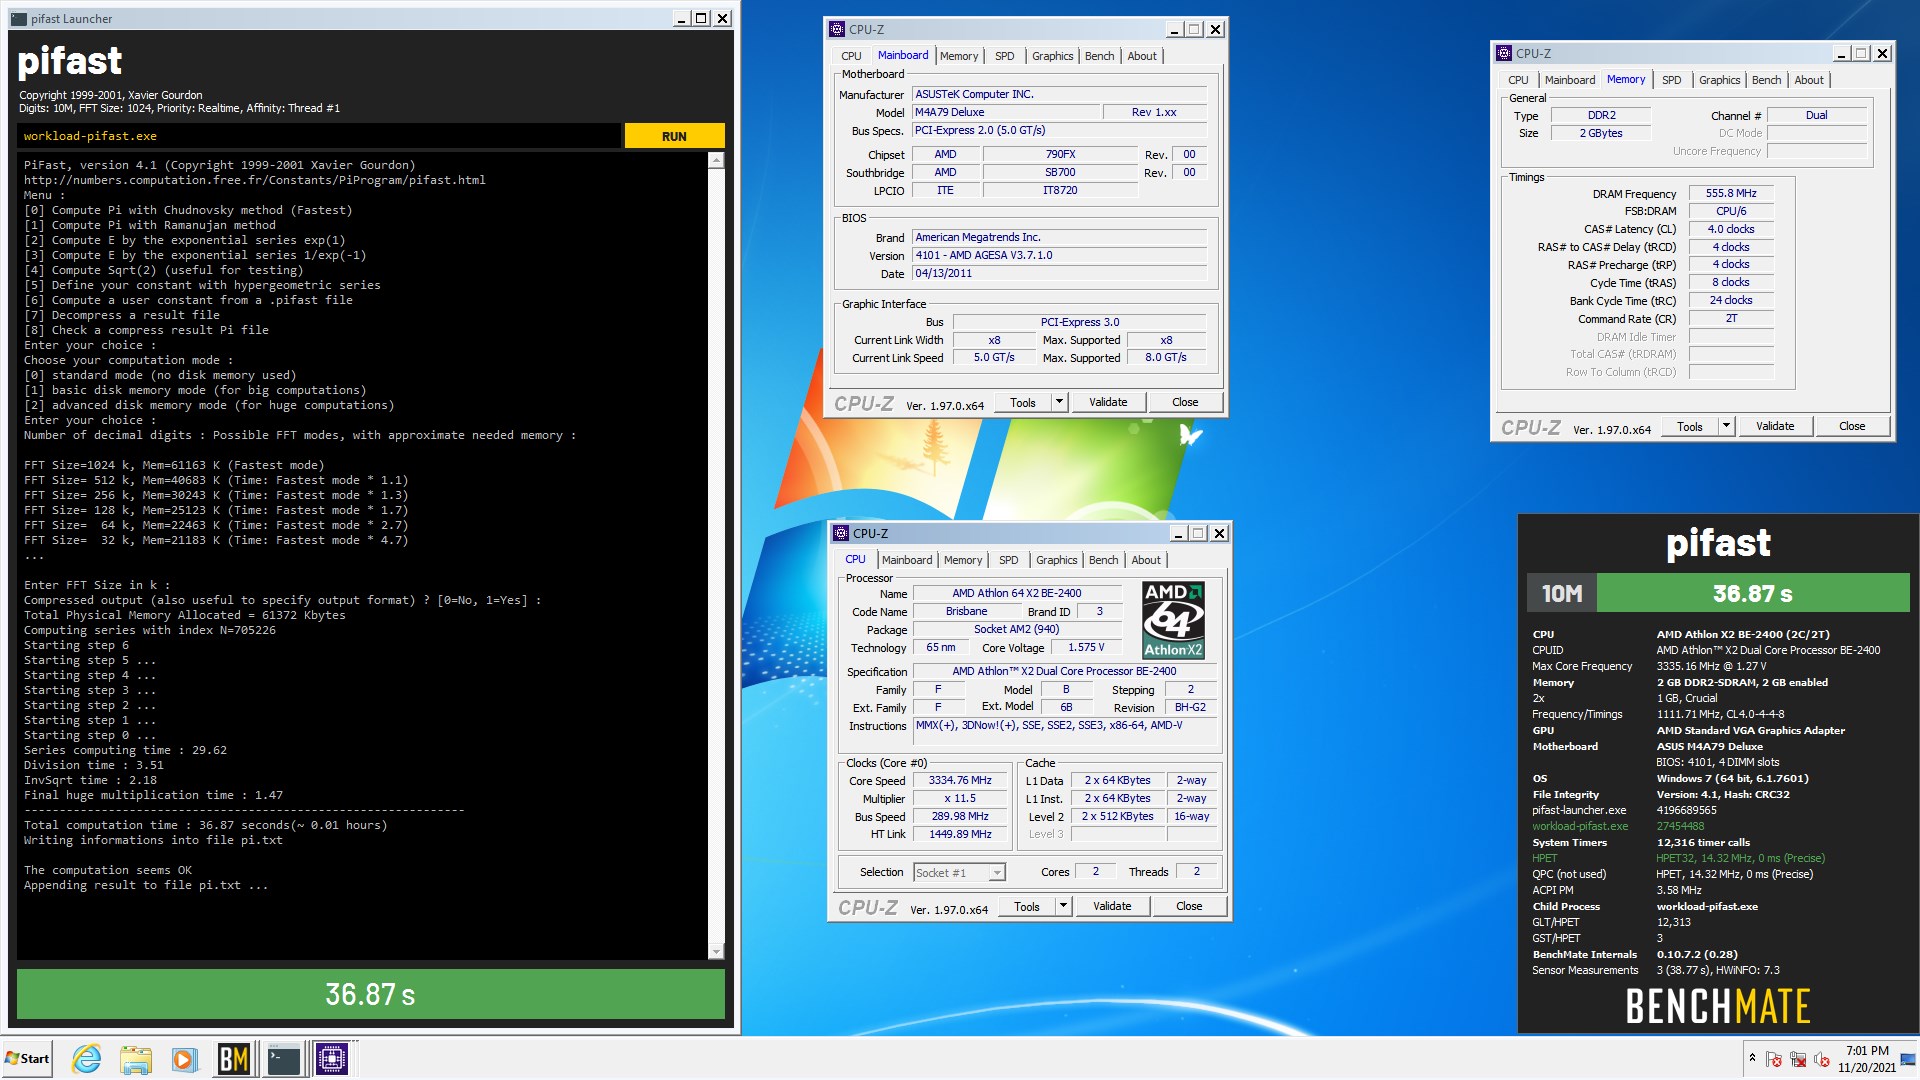Expand Tools dropdown arrow in Mainboard CPU-Z window
This screenshot has width=1920, height=1080.
pos(1059,402)
